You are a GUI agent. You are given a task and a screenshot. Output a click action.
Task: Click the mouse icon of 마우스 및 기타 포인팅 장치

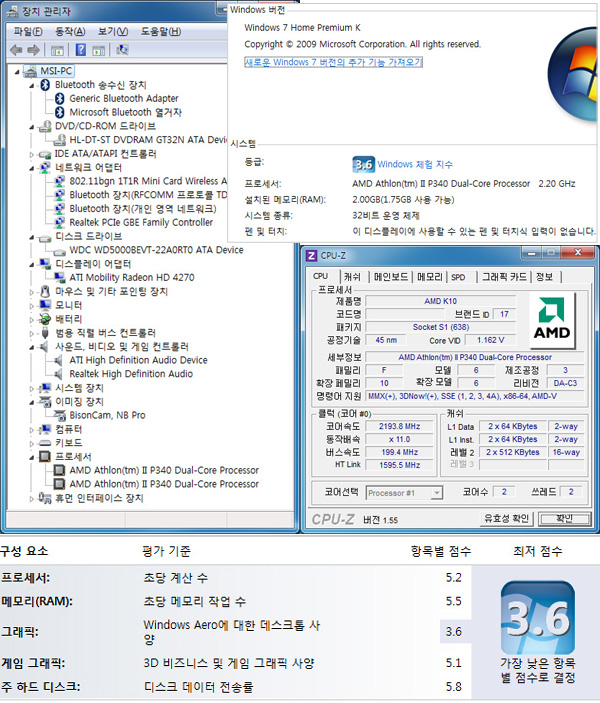[x=45, y=291]
